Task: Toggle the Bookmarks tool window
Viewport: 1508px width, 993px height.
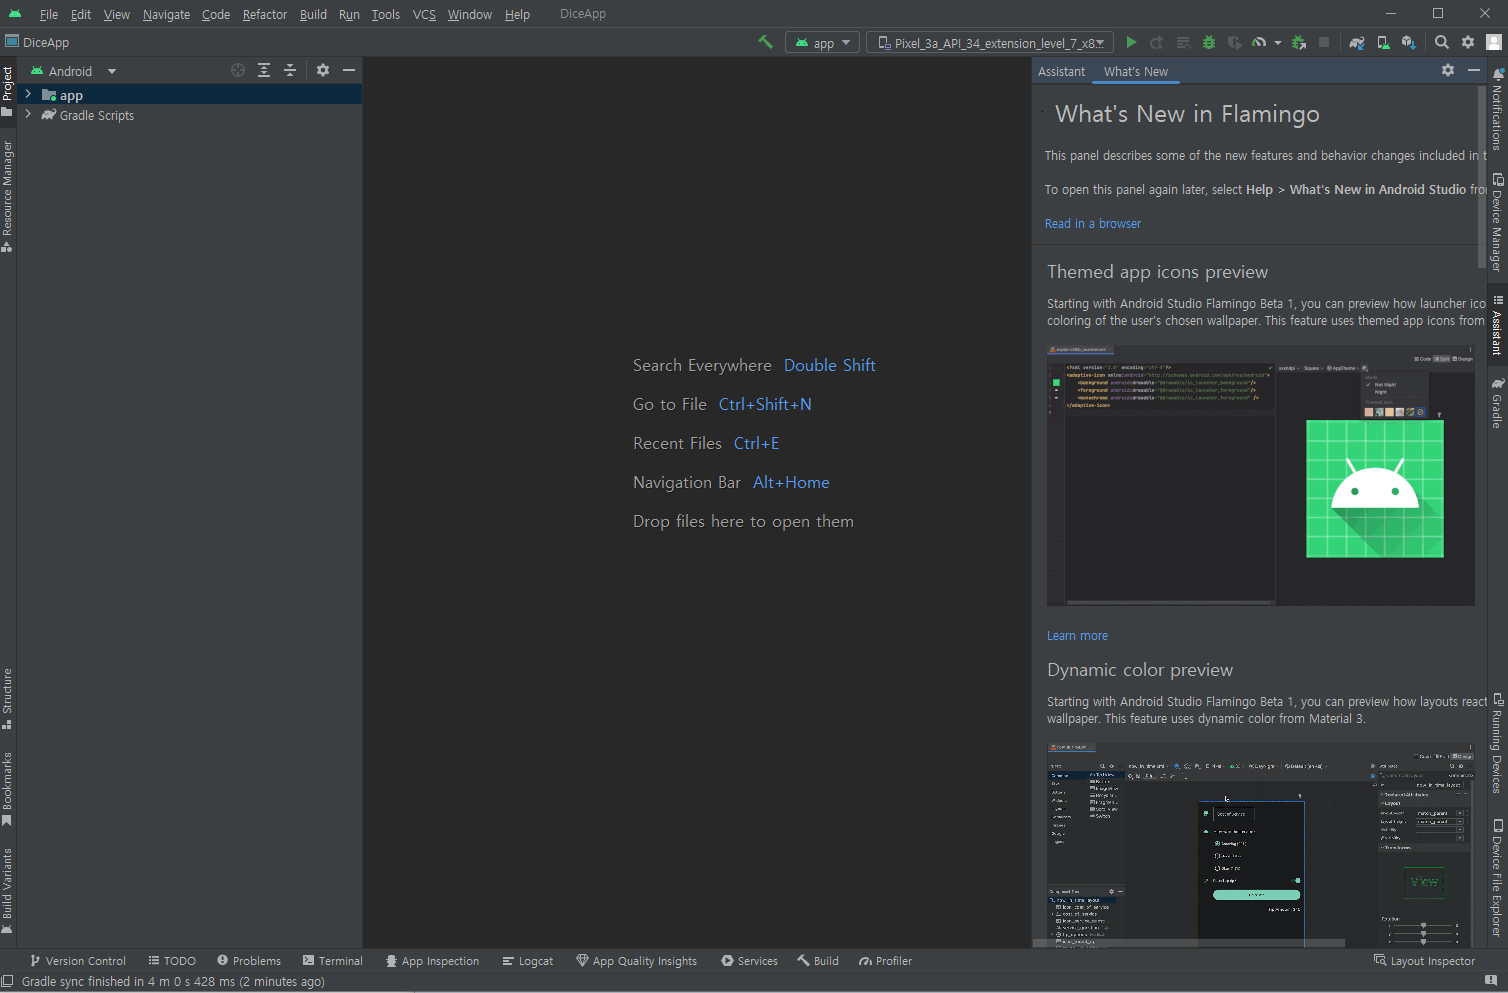Action: pos(7,789)
